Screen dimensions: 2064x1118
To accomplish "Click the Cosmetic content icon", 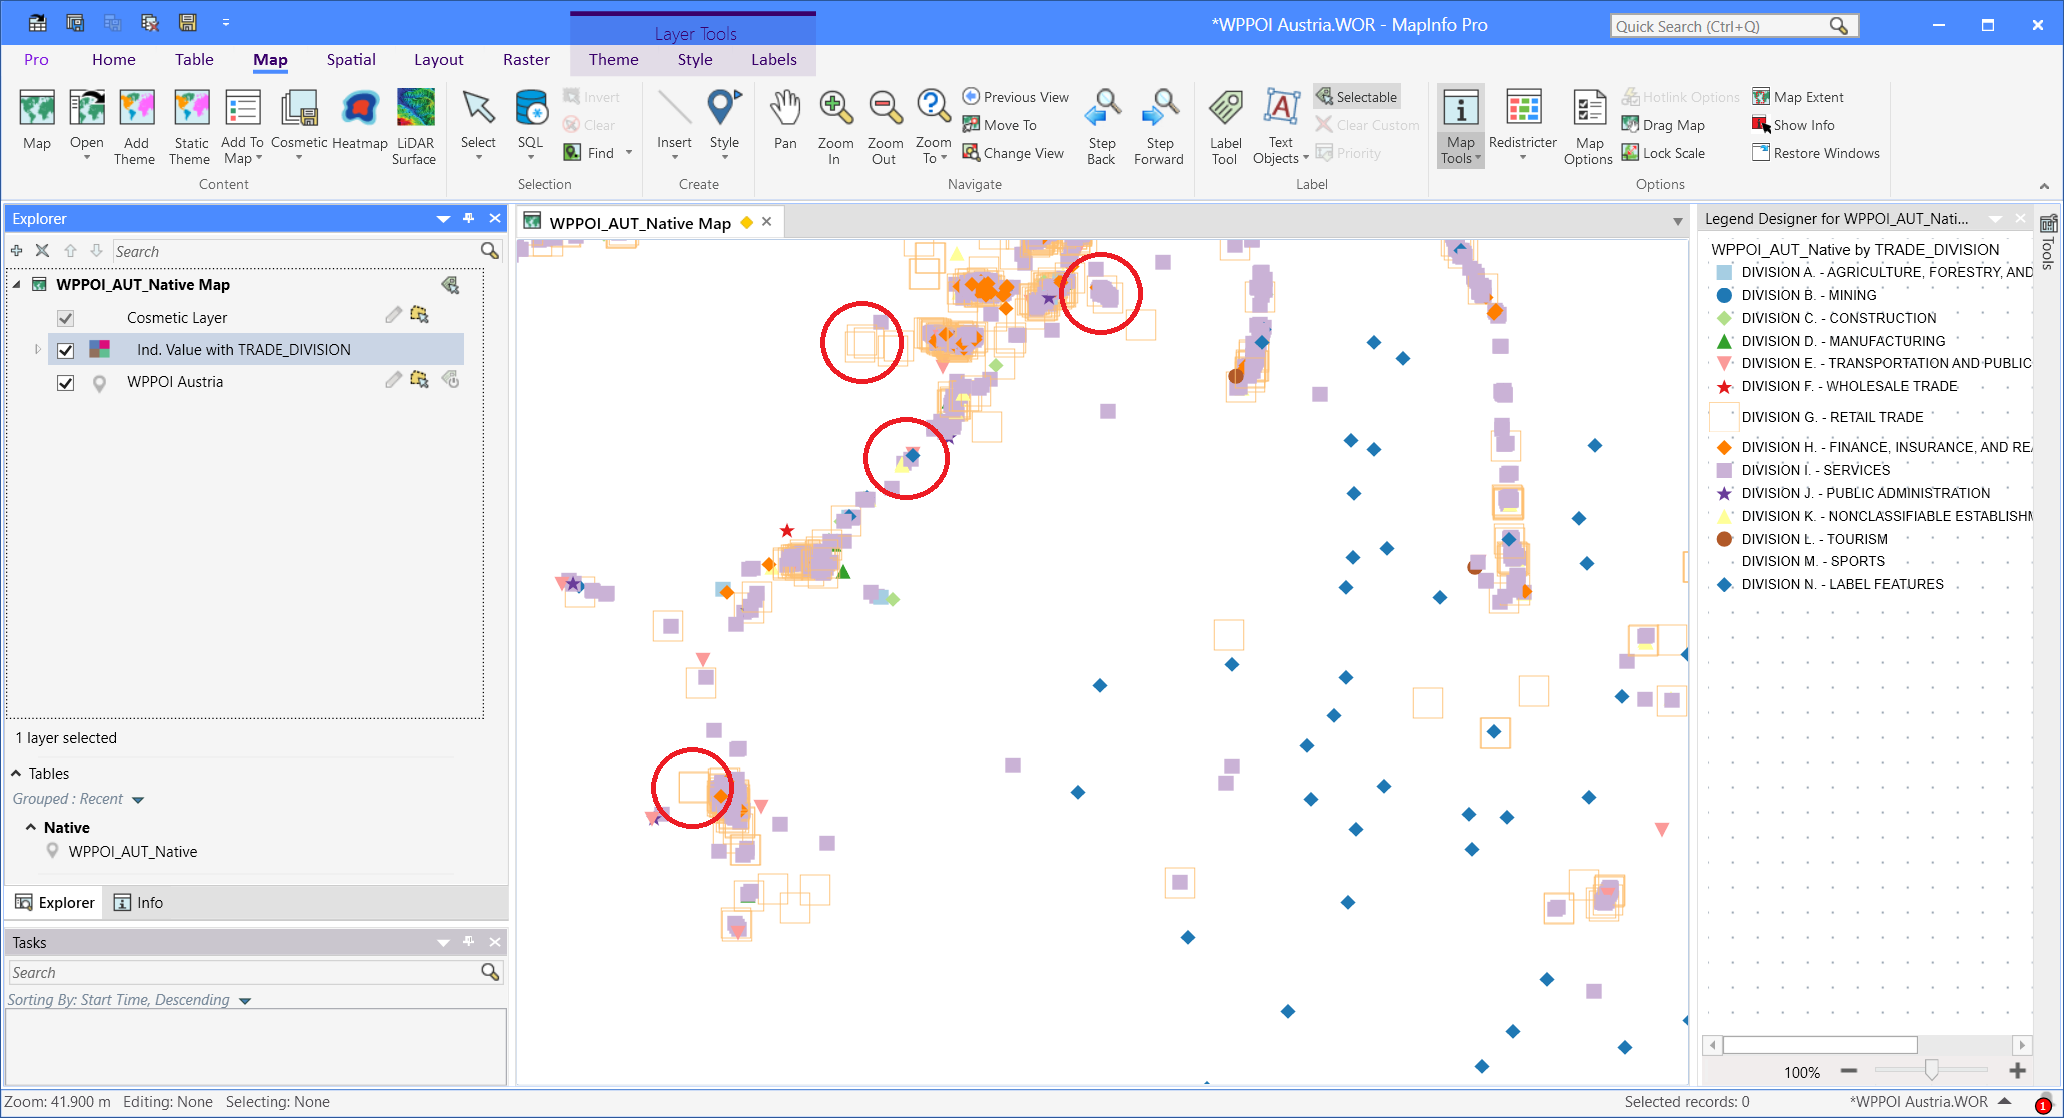I will click(299, 107).
